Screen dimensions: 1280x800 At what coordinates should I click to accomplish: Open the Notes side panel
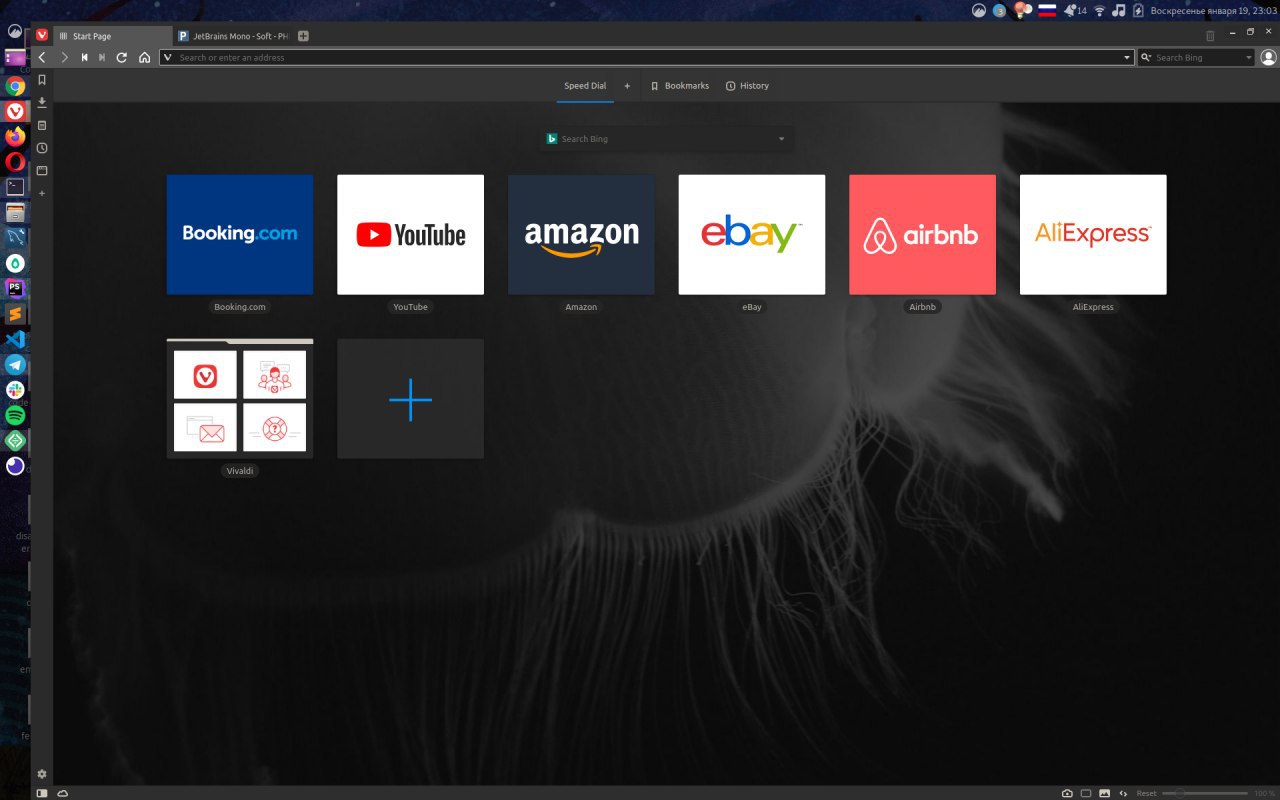pyautogui.click(x=42, y=125)
